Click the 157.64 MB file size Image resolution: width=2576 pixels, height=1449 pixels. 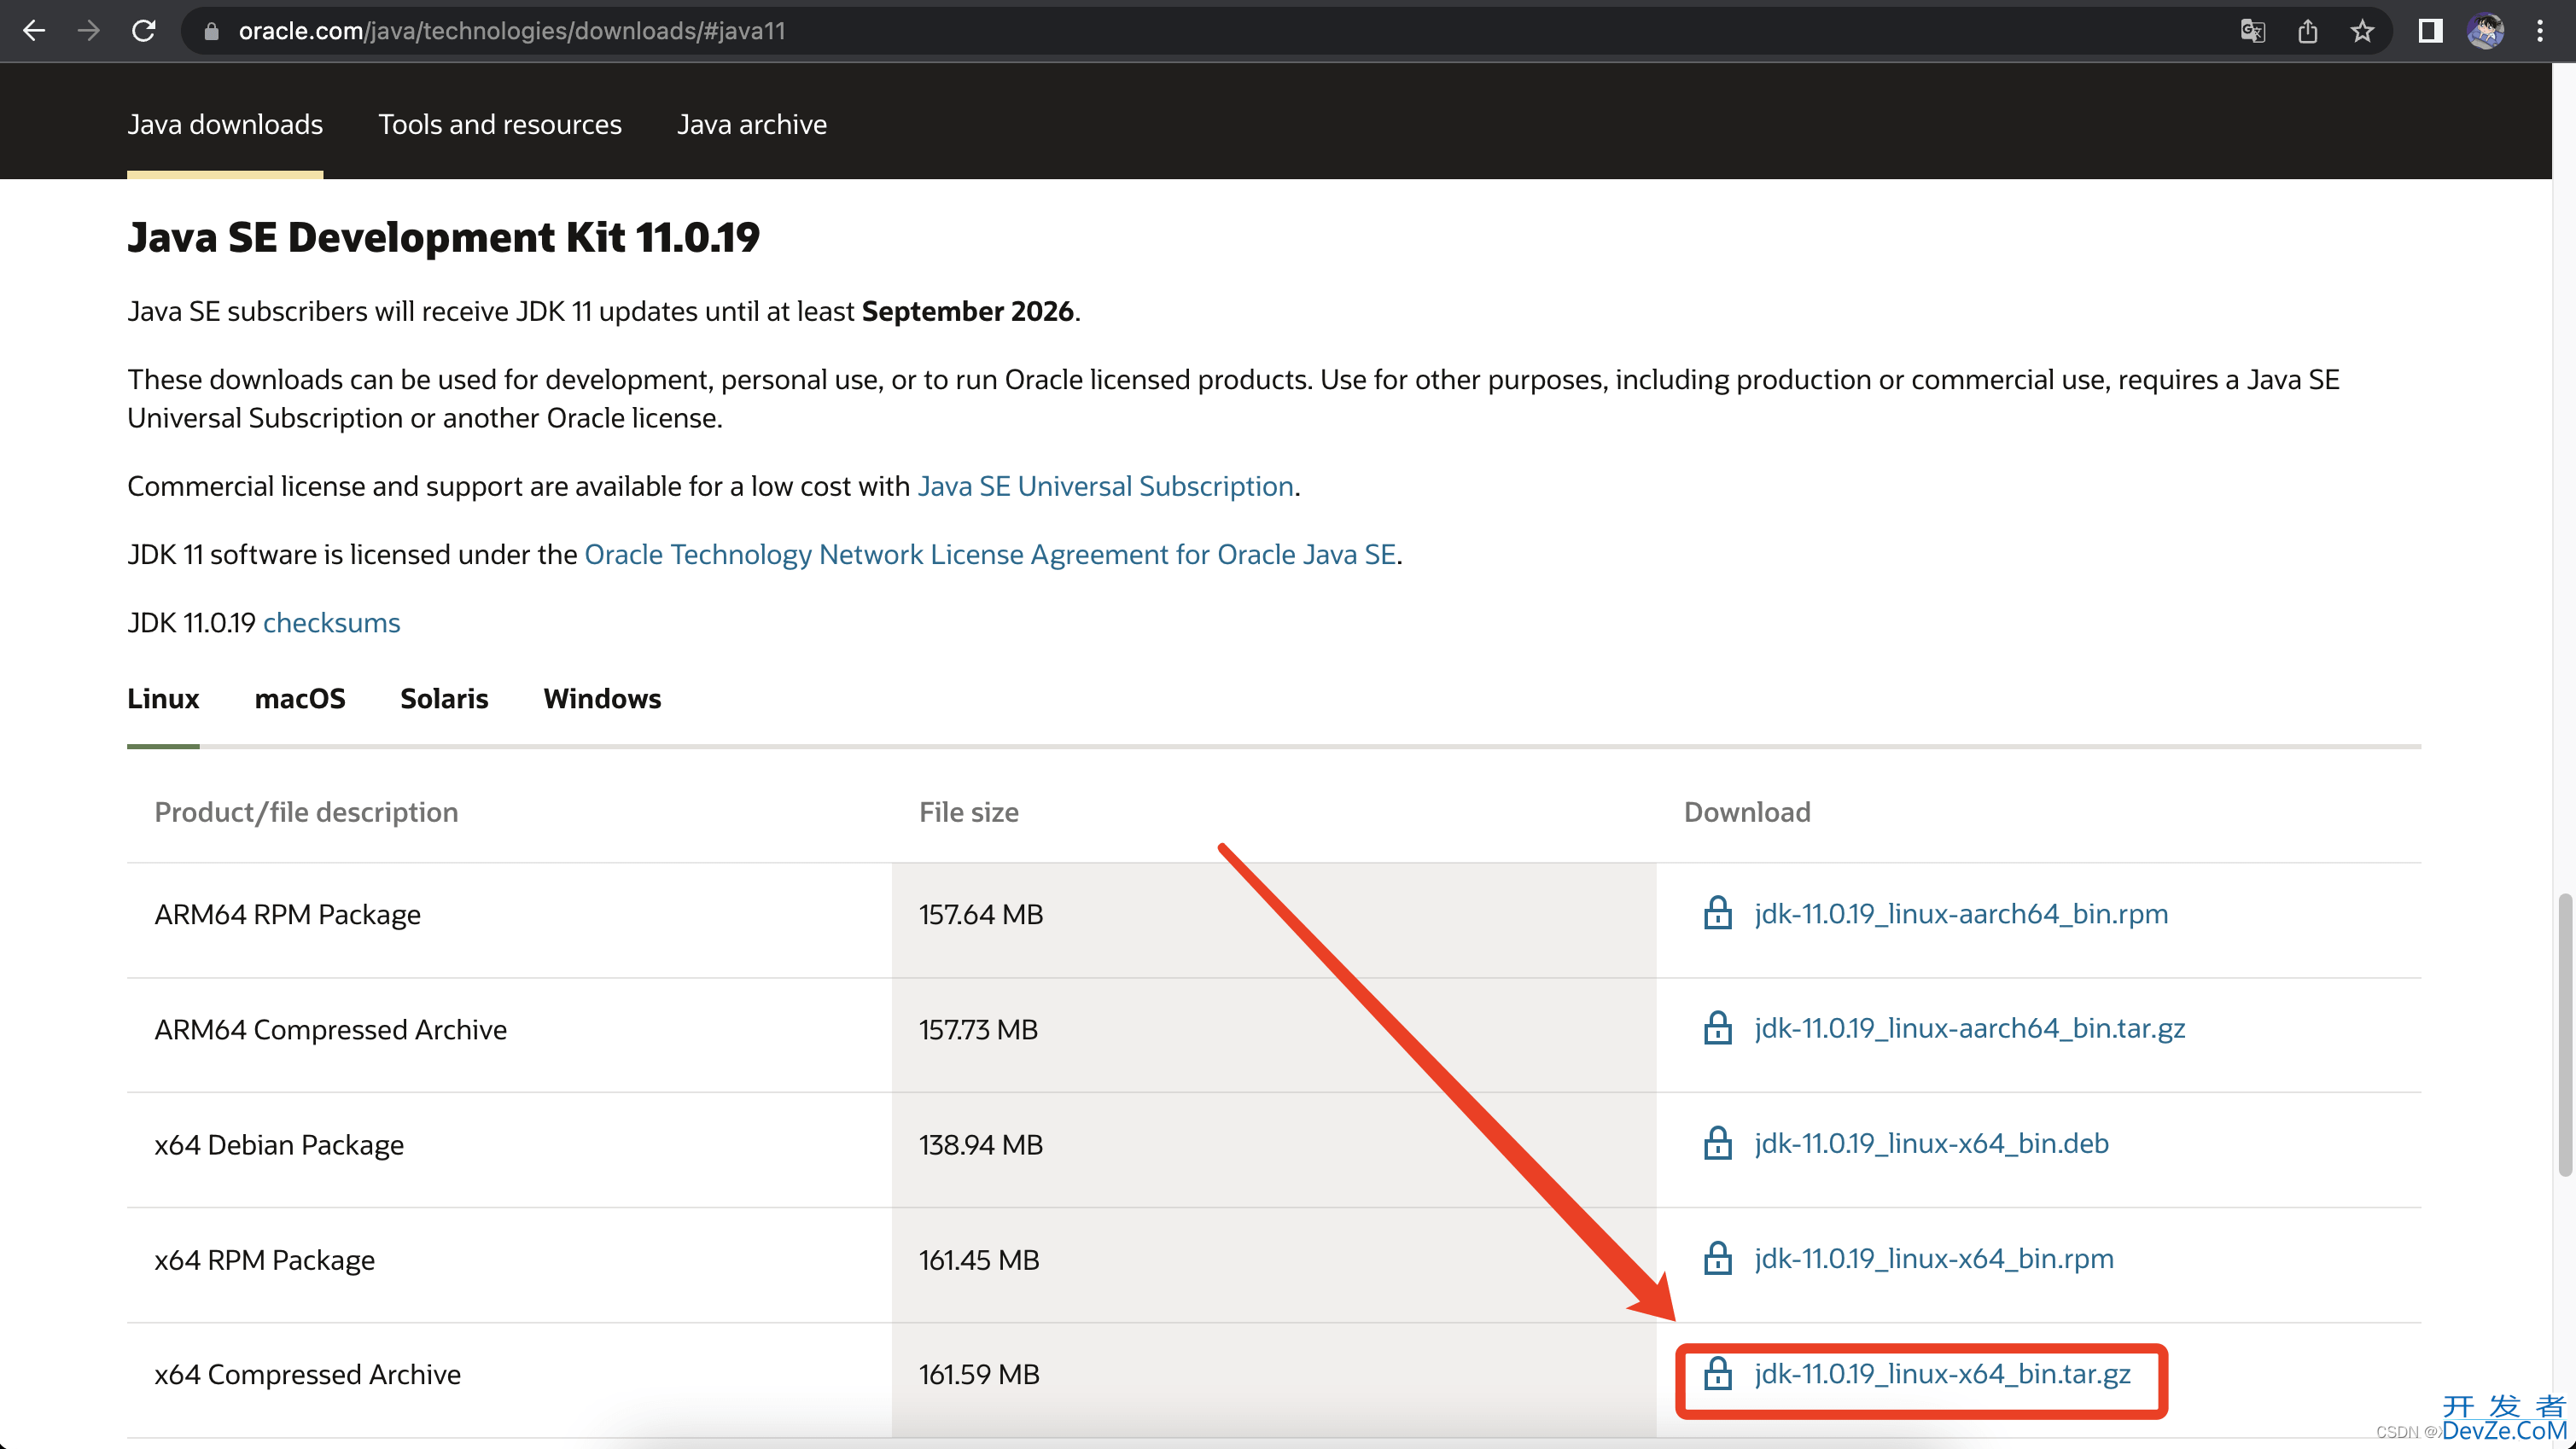tap(981, 914)
